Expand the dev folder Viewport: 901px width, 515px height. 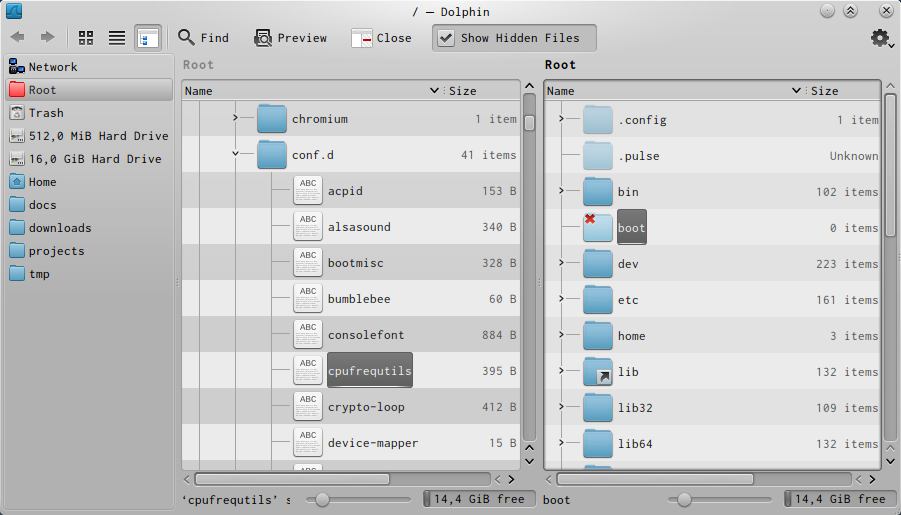tap(561, 262)
